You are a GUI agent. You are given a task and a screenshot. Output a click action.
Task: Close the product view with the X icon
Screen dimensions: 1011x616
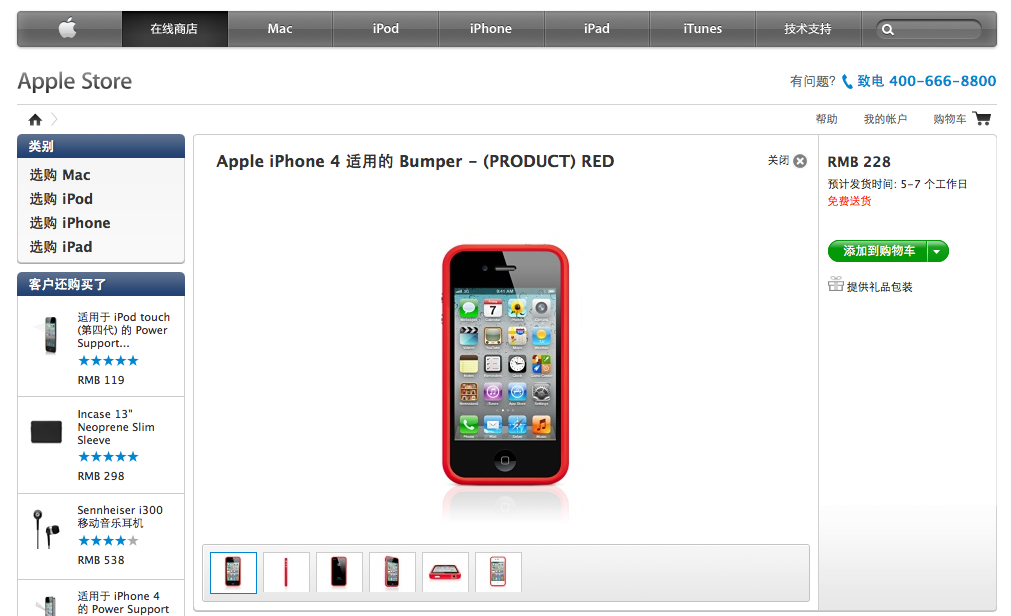[800, 161]
